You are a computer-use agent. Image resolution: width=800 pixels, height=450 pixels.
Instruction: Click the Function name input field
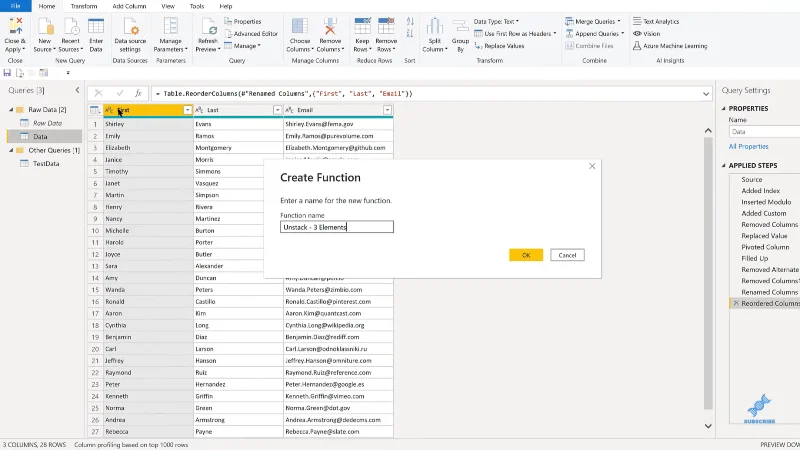point(337,227)
